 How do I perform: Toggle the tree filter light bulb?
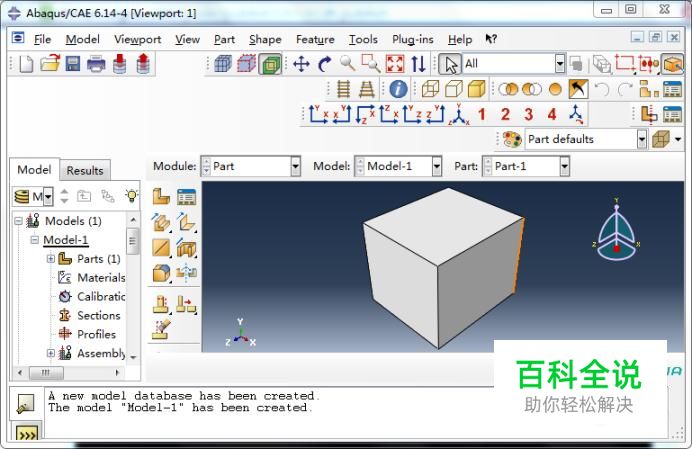coord(132,196)
